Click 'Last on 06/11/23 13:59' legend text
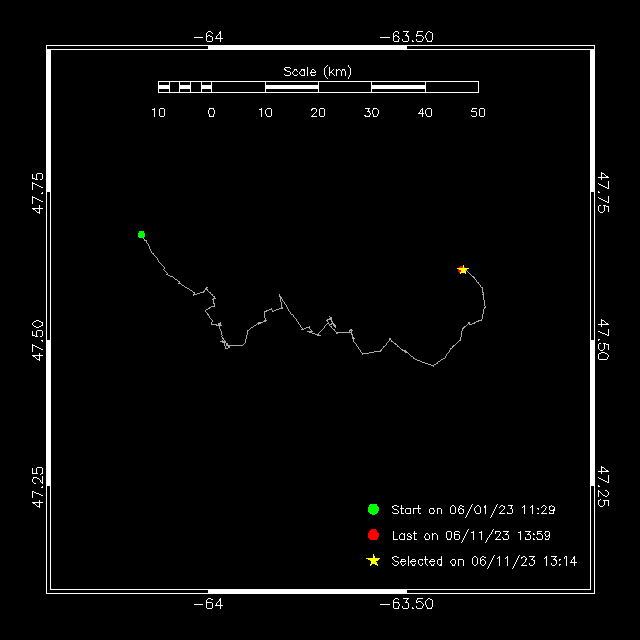Viewport: 640px width, 640px height. tap(471, 536)
